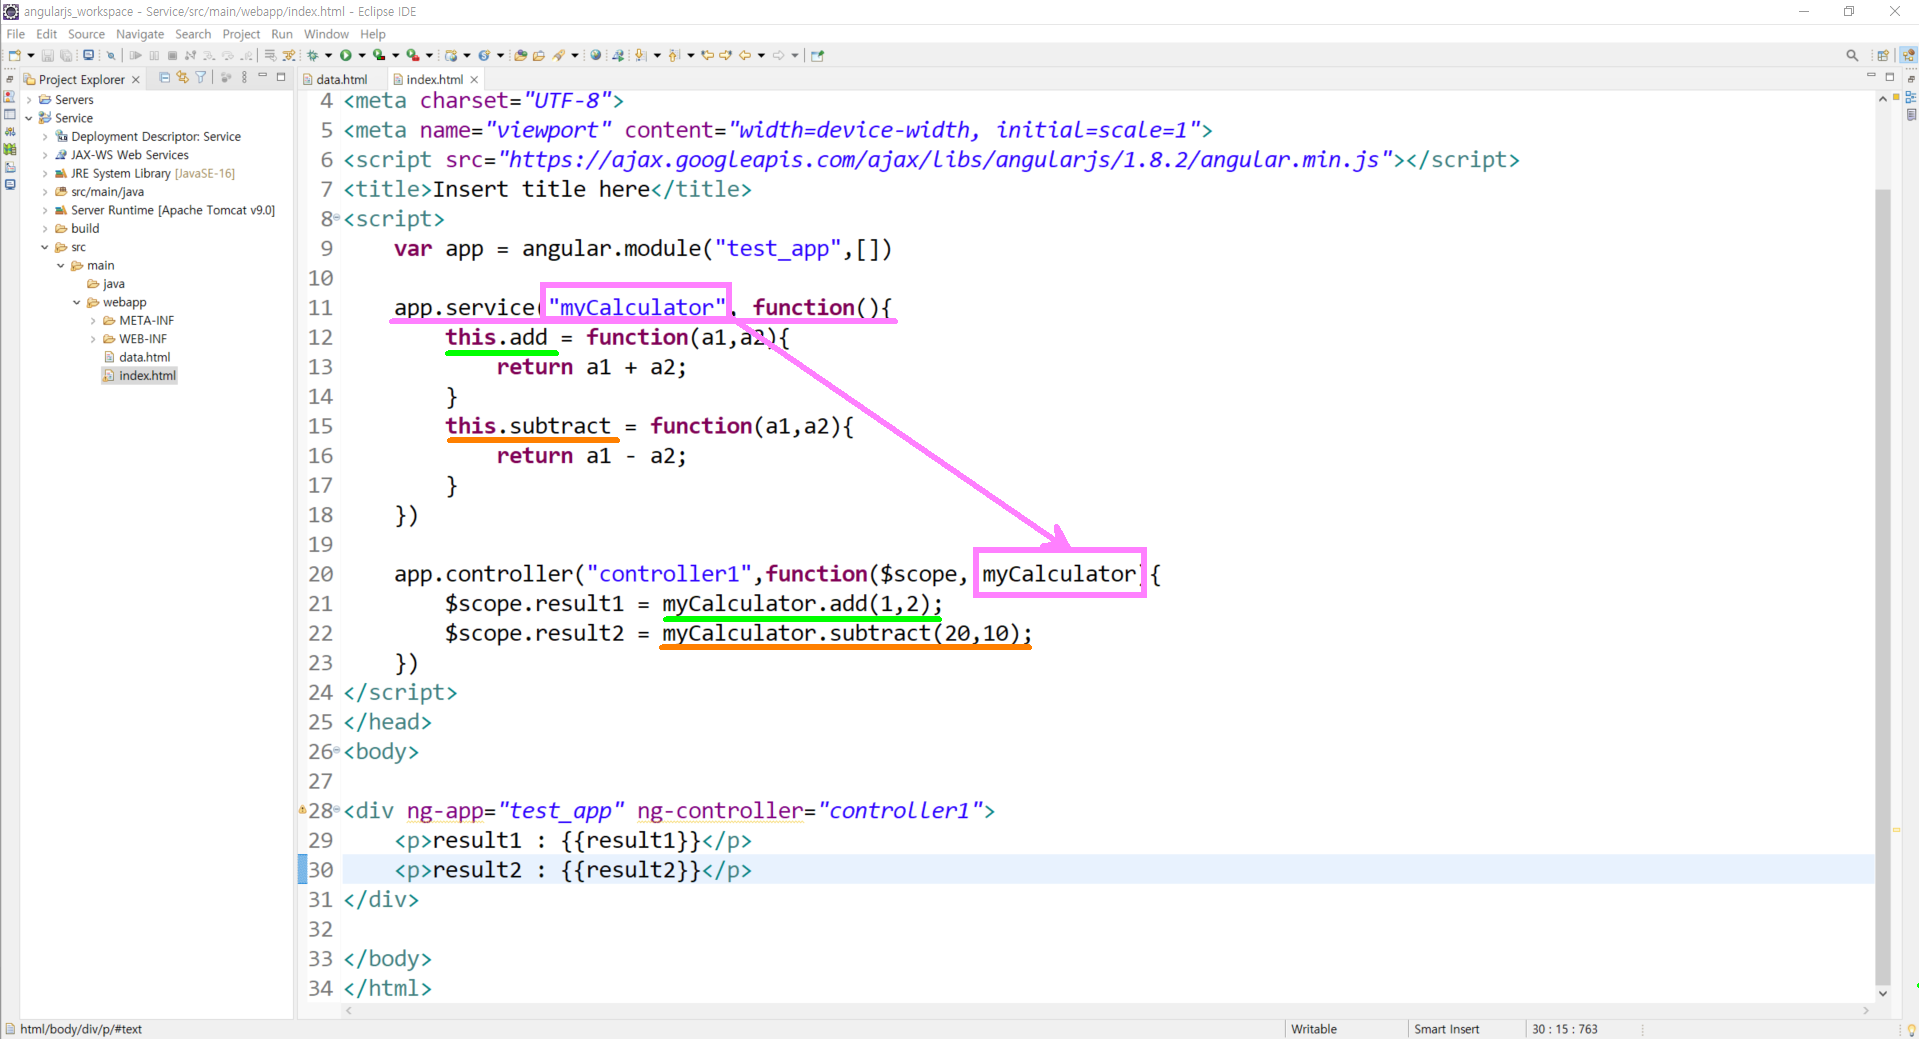Open the Project Explorer View Menu
Image resolution: width=1919 pixels, height=1039 pixels.
(x=244, y=77)
